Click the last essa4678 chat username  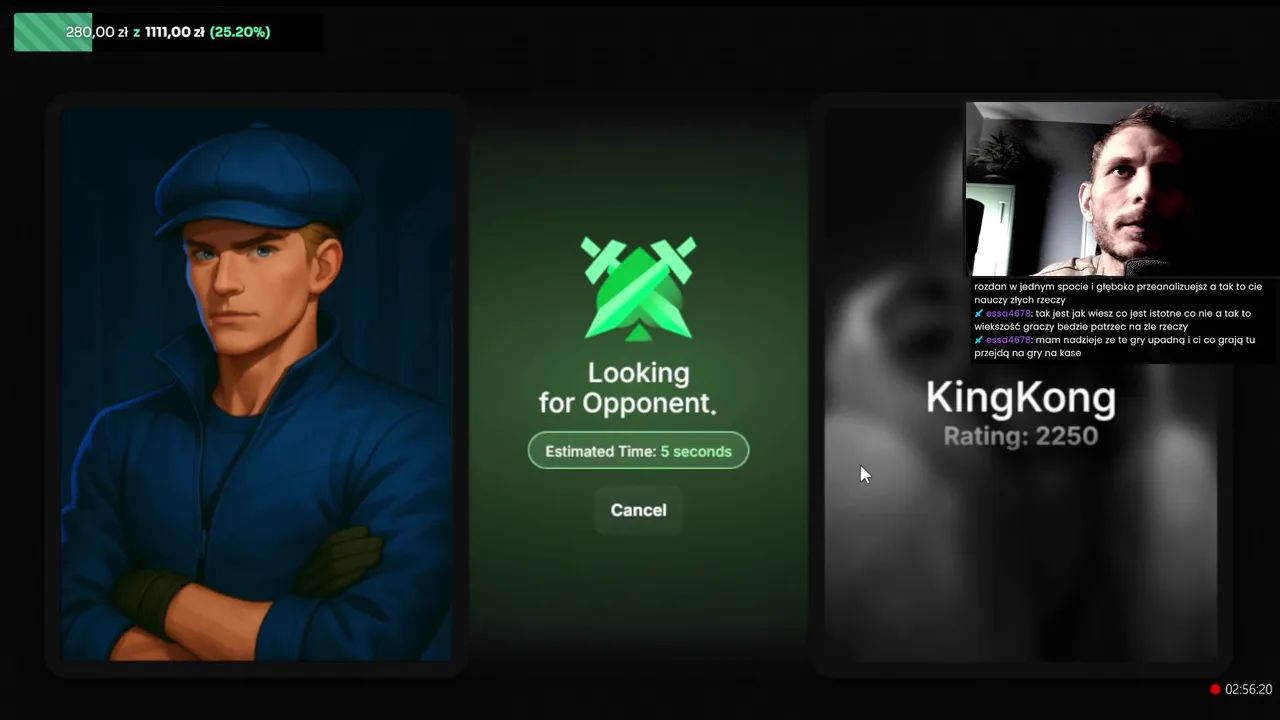[x=1008, y=340]
